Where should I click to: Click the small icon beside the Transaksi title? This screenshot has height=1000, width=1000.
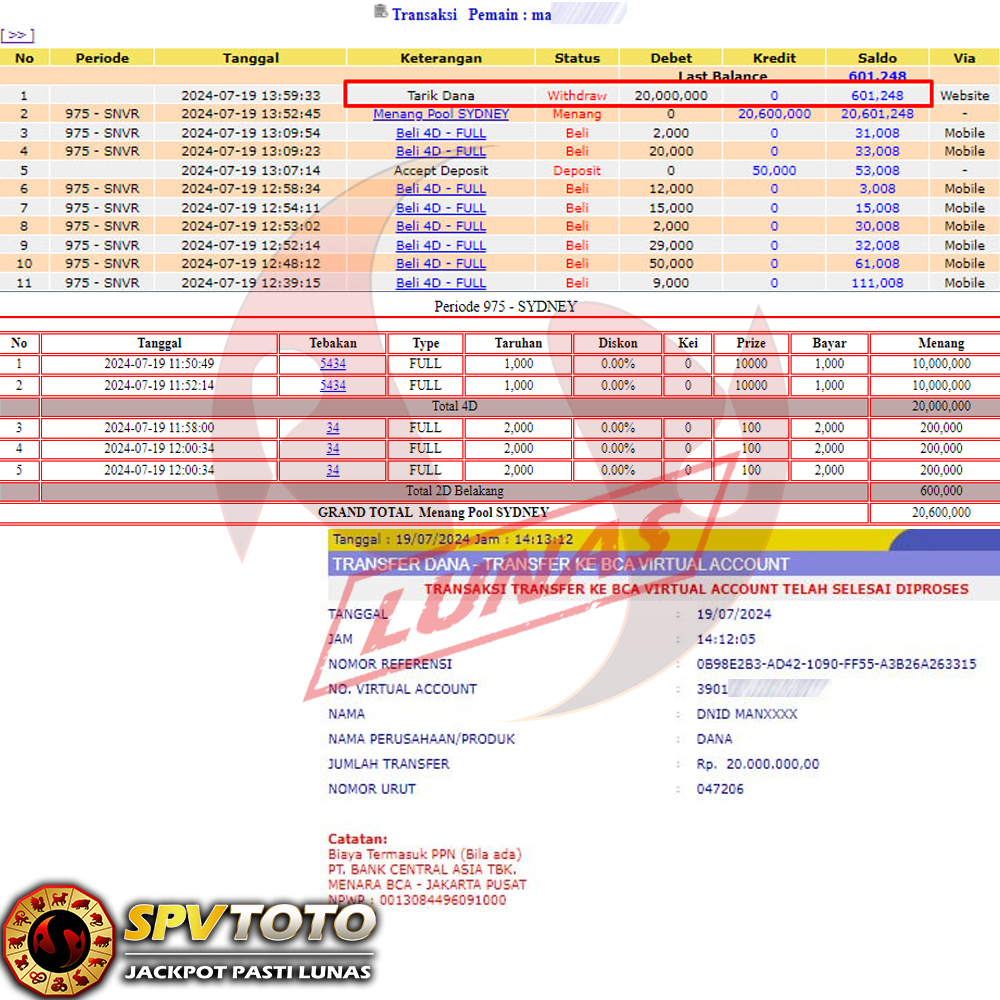pos(380,12)
